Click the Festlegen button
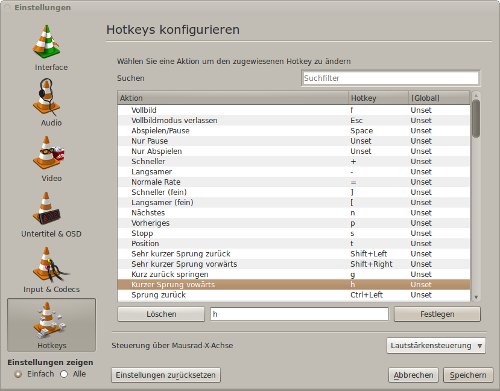 [x=437, y=314]
